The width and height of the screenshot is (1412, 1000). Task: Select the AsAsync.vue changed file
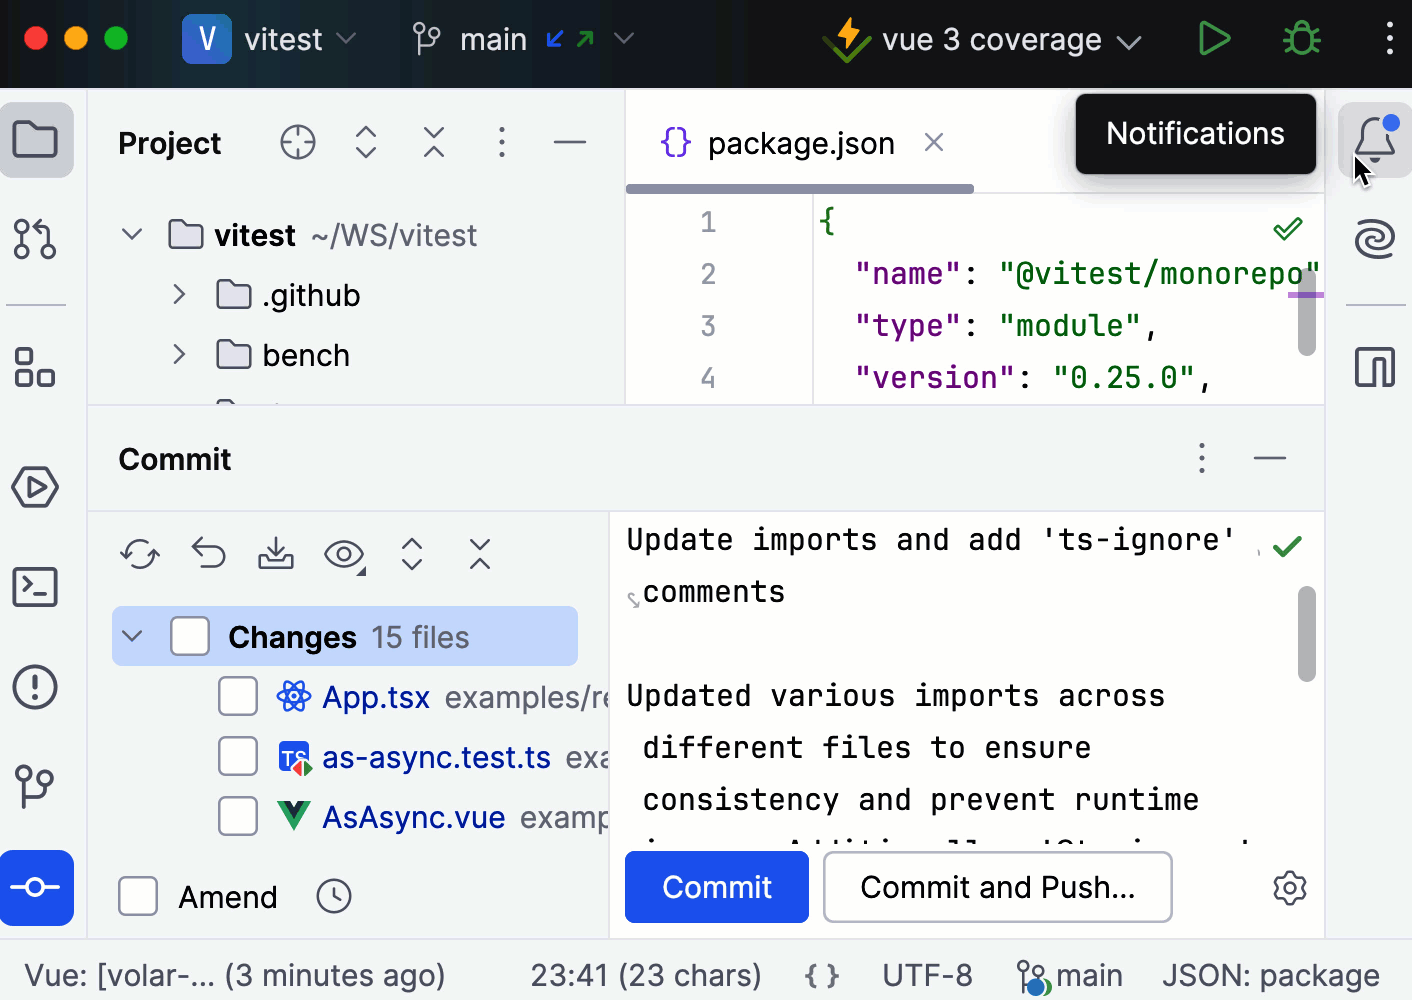[x=413, y=817]
